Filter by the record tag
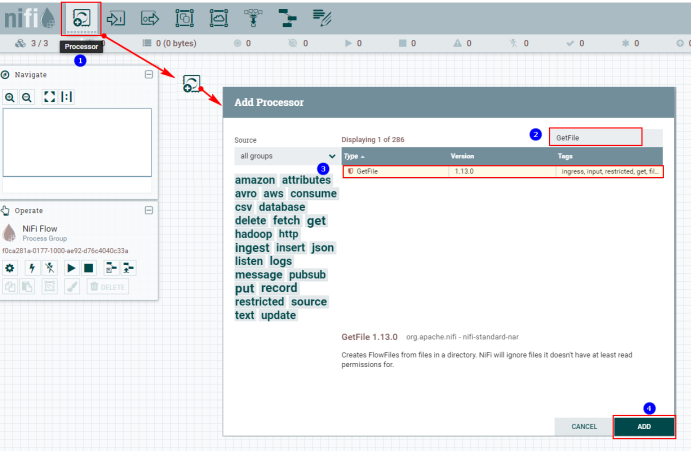The height and width of the screenshot is (451, 692). tap(279, 288)
